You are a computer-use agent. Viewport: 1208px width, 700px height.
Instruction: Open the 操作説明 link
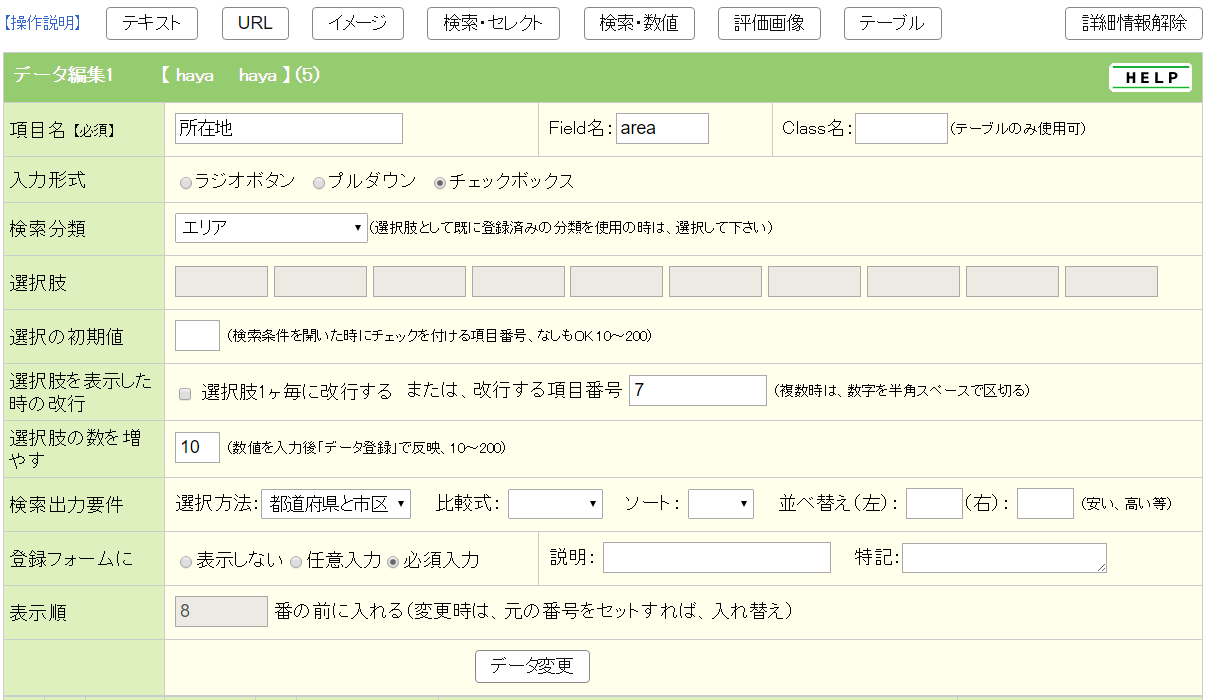43,23
